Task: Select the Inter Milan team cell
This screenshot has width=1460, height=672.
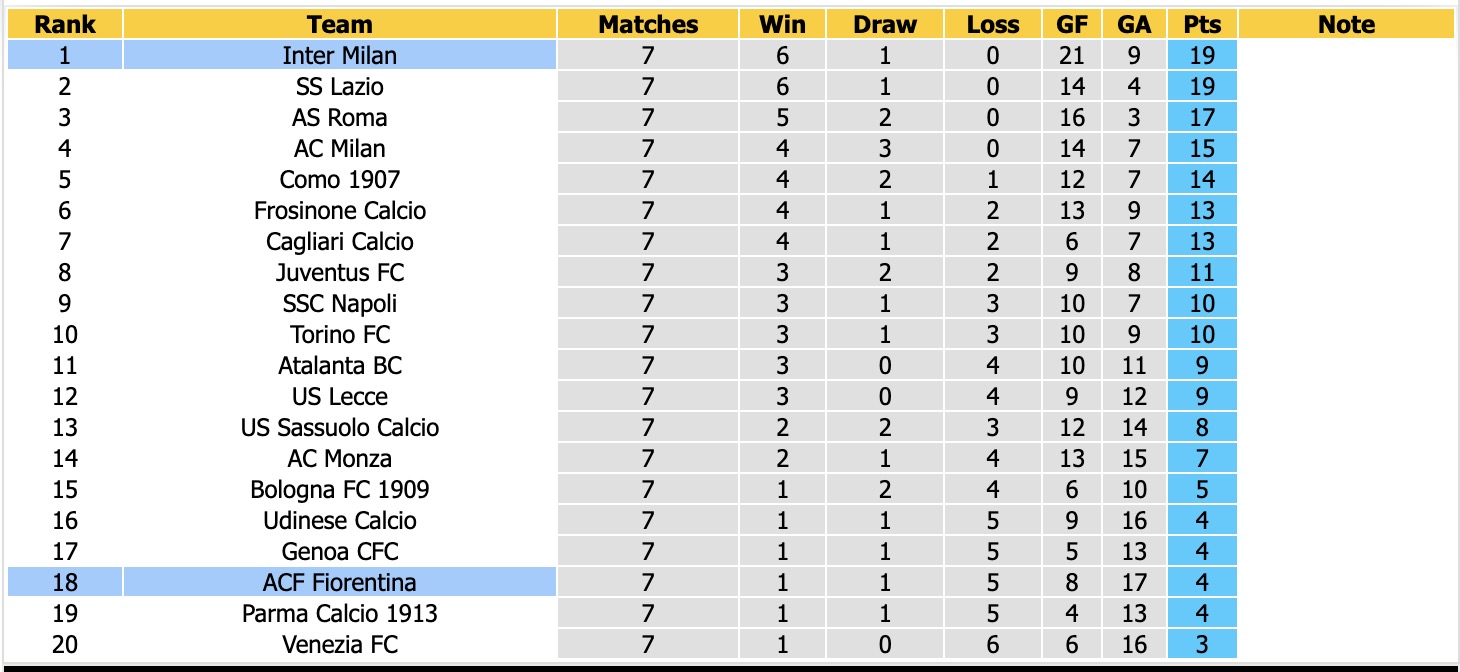Action: (340, 55)
